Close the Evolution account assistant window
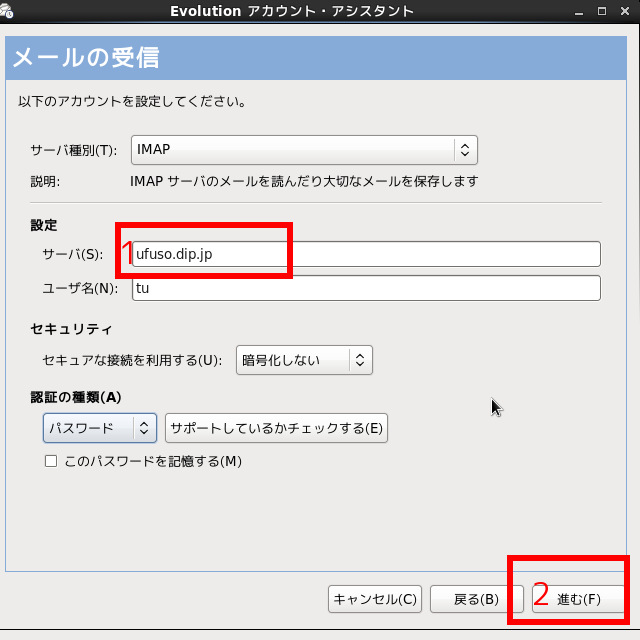This screenshot has height=640, width=640. point(625,11)
